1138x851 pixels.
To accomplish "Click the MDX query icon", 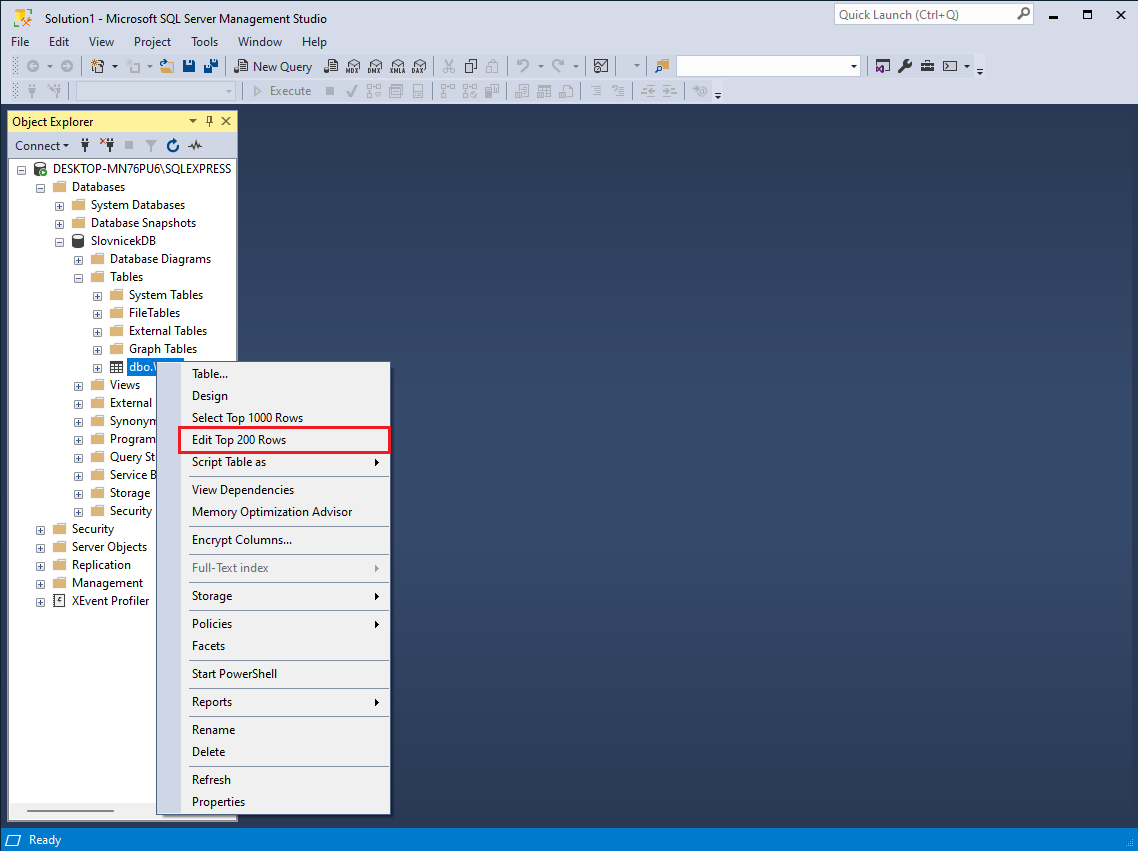I will point(352,66).
